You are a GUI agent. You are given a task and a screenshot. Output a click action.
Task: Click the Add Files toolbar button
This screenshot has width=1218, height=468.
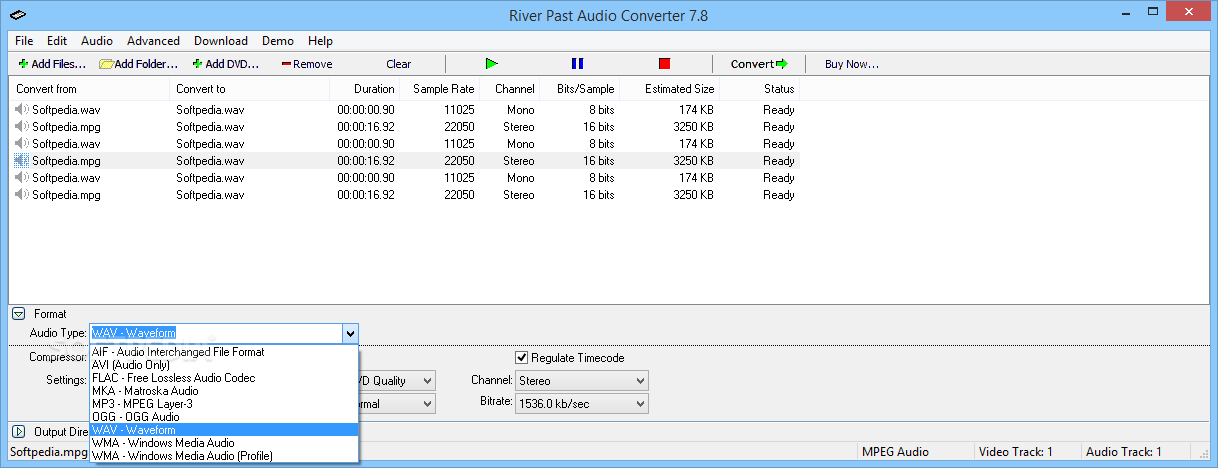52,64
